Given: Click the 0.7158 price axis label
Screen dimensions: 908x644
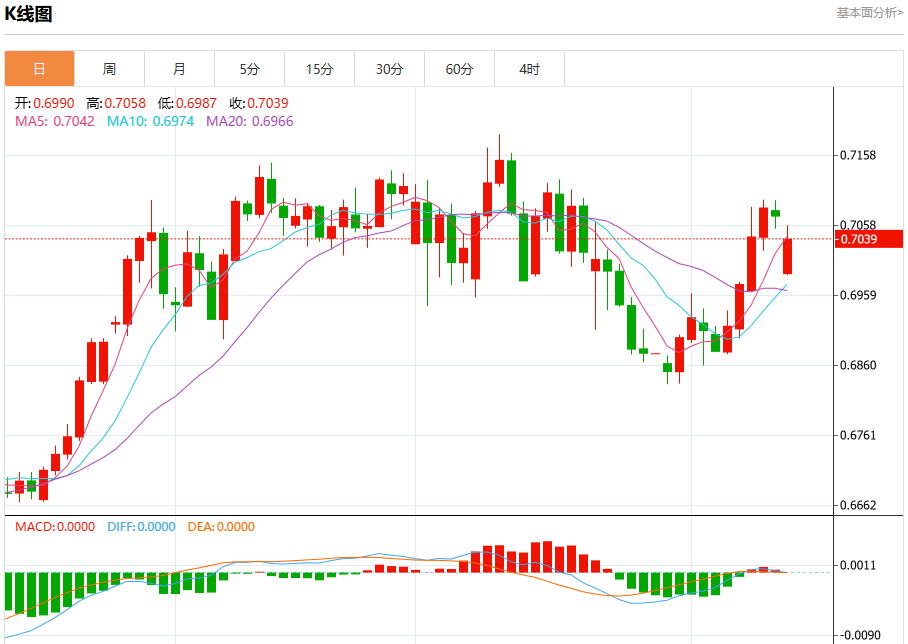Looking at the screenshot, I should [x=858, y=155].
